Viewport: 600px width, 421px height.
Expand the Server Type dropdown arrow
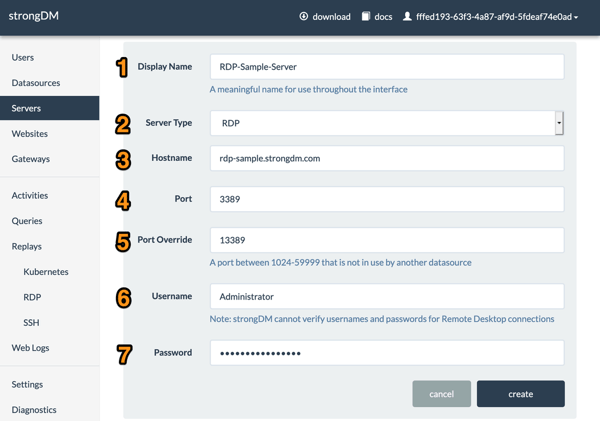point(559,123)
